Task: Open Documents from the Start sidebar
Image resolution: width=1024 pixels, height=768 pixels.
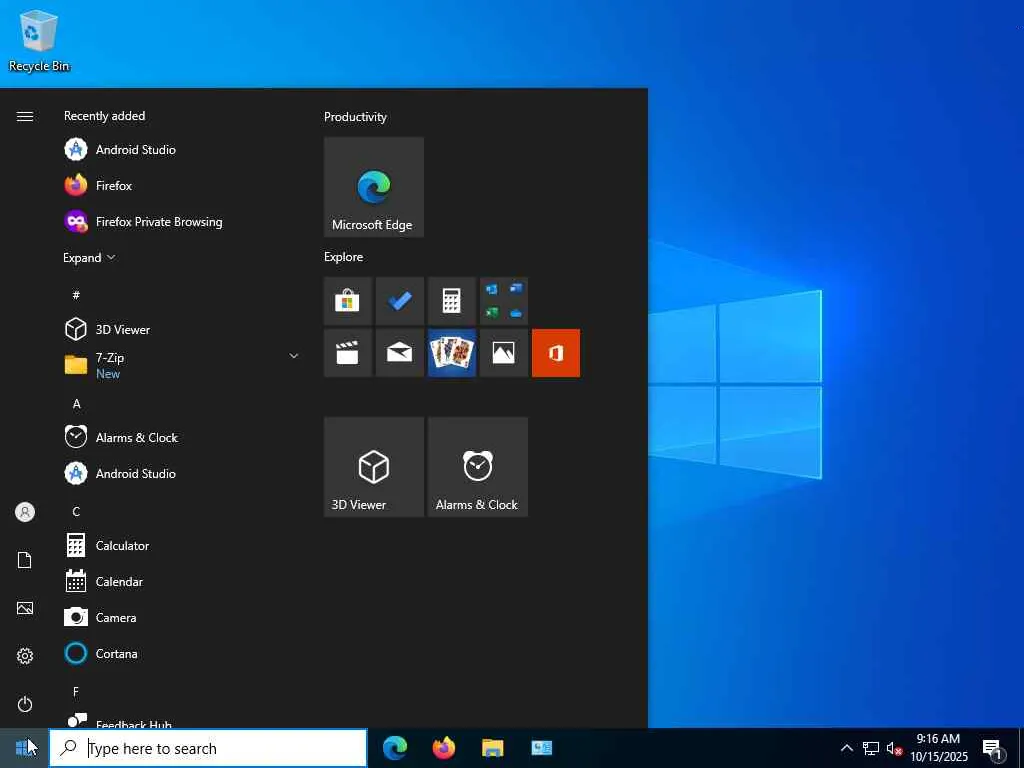Action: click(25, 560)
